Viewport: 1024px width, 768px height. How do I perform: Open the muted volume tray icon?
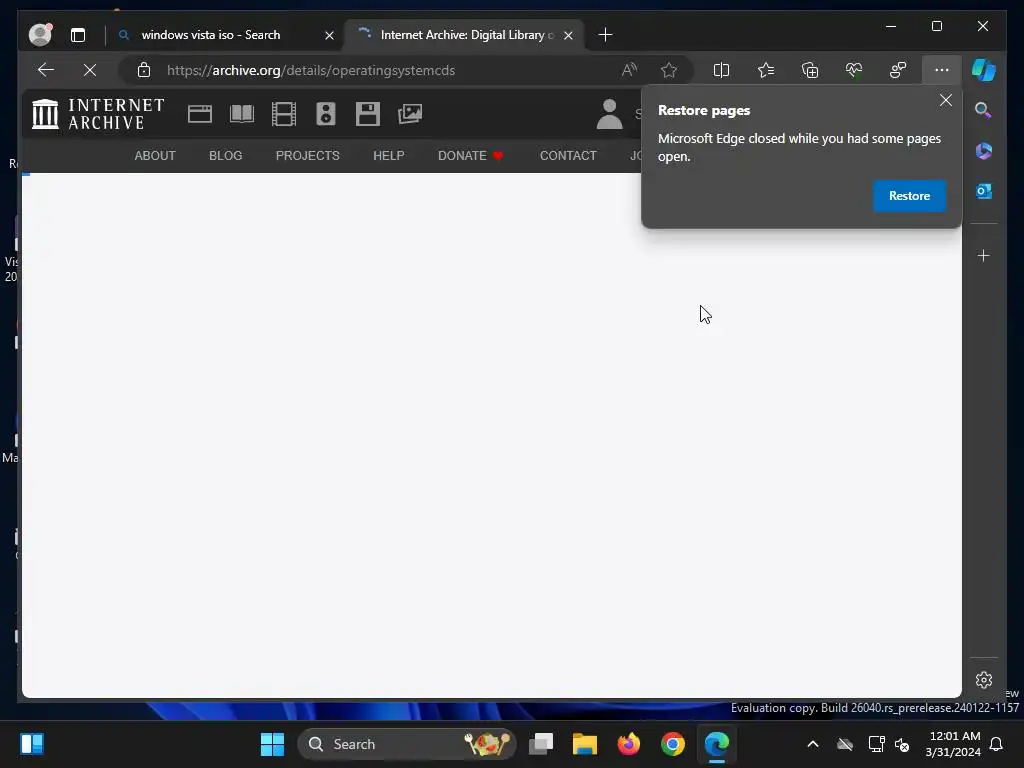point(902,744)
